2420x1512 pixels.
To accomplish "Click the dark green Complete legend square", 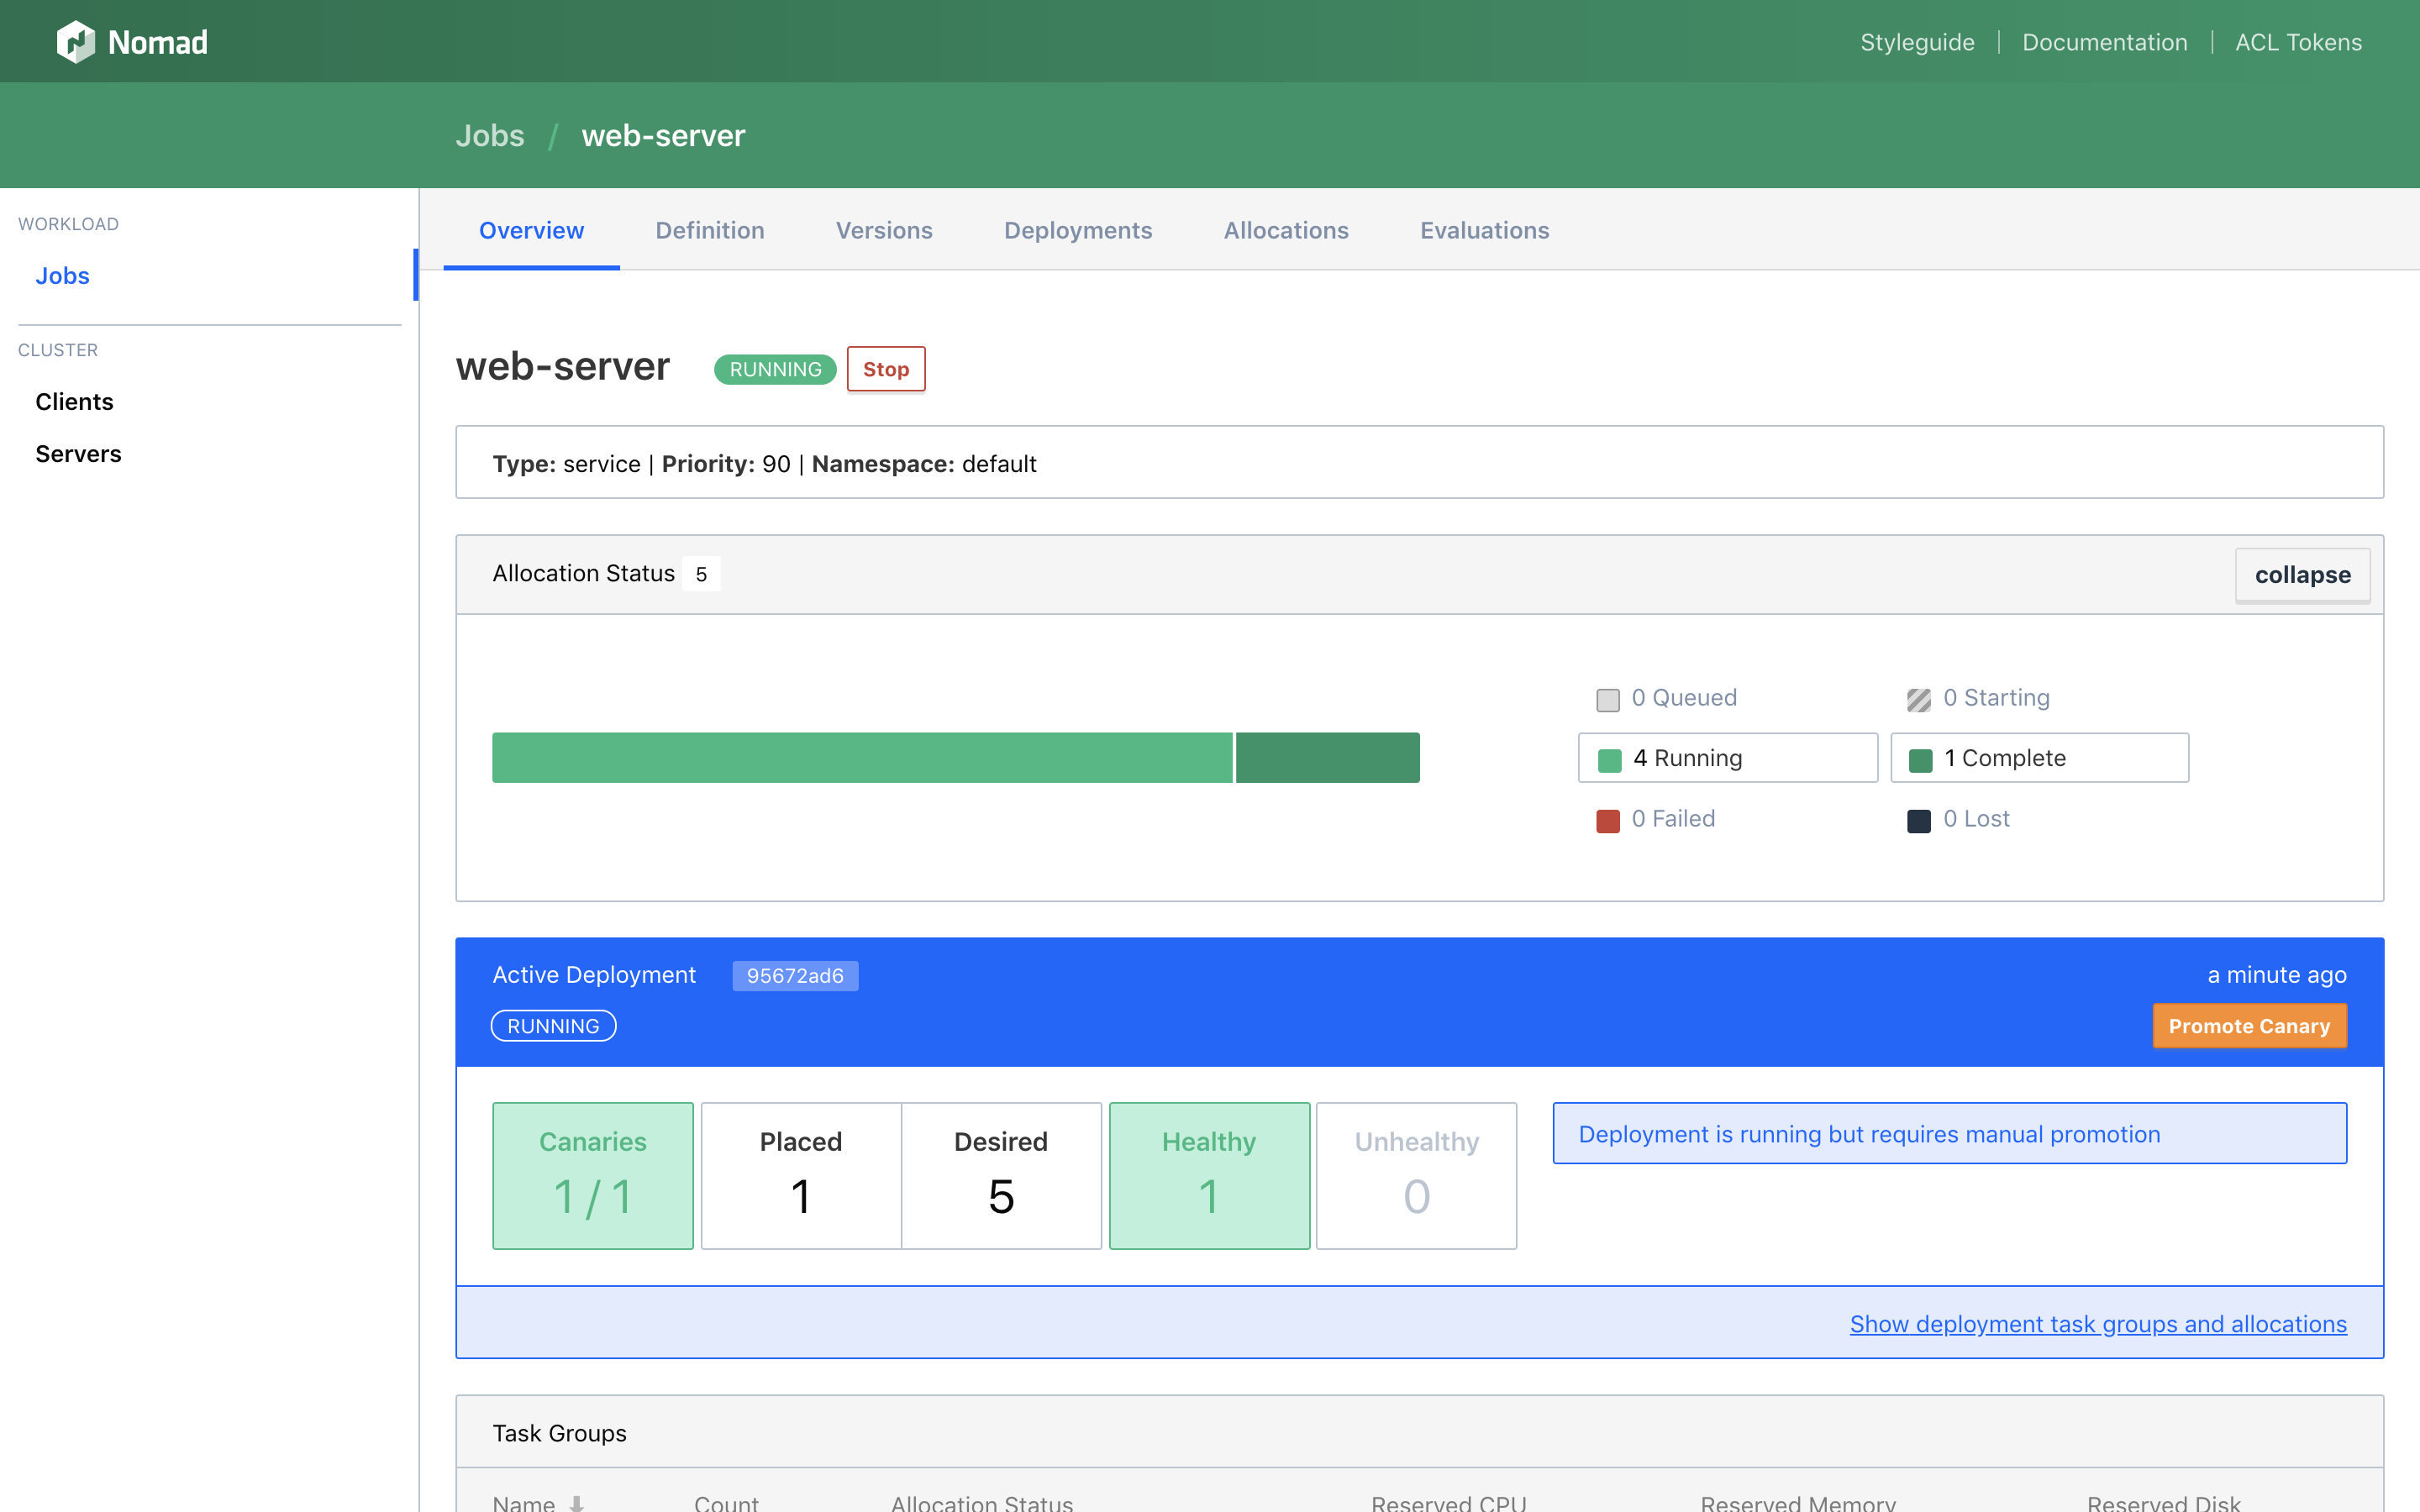I will tap(1920, 760).
